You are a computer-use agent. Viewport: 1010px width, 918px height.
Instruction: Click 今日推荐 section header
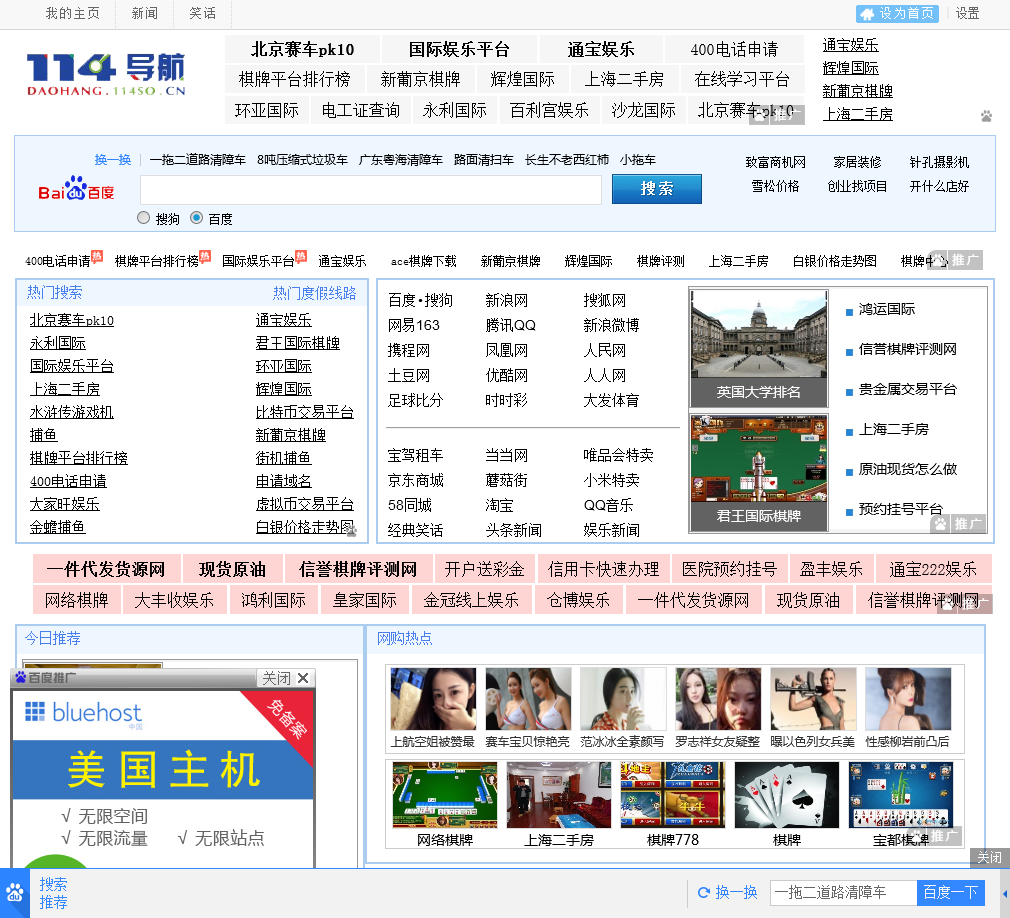point(53,638)
